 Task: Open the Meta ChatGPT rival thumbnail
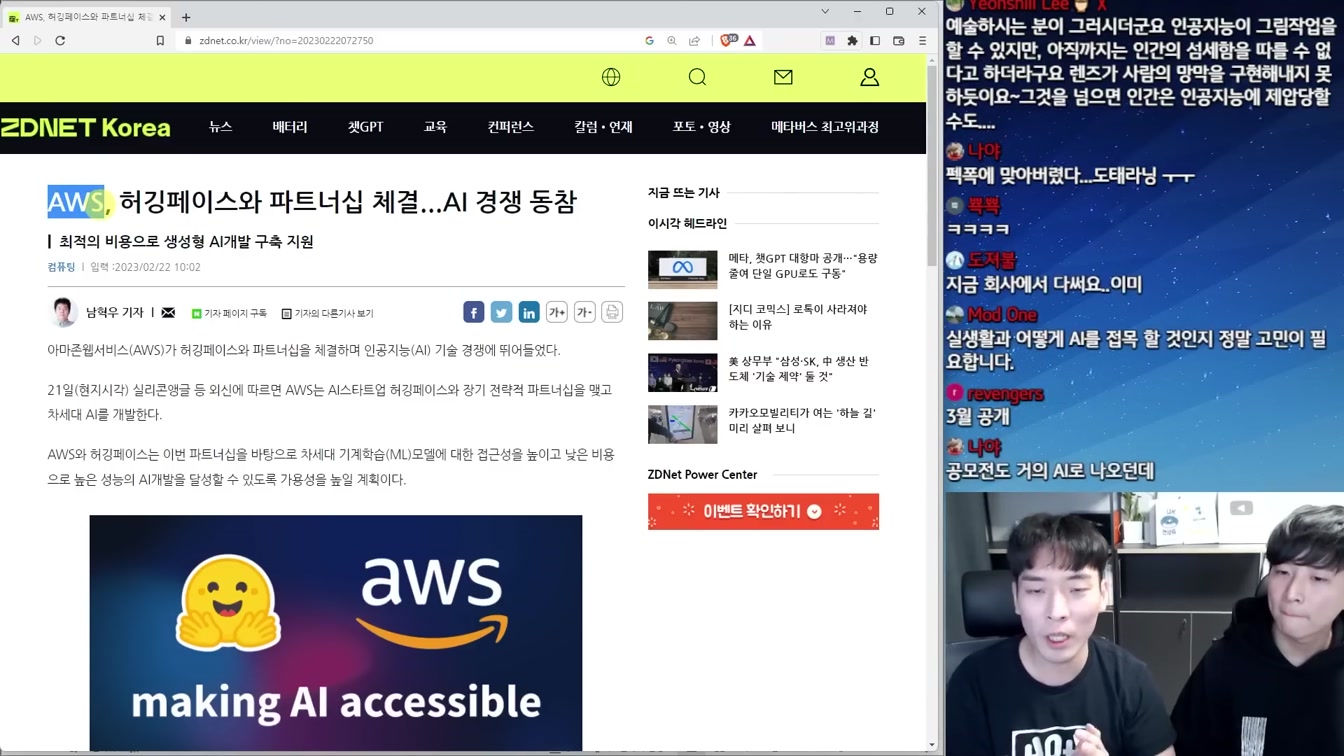(682, 269)
